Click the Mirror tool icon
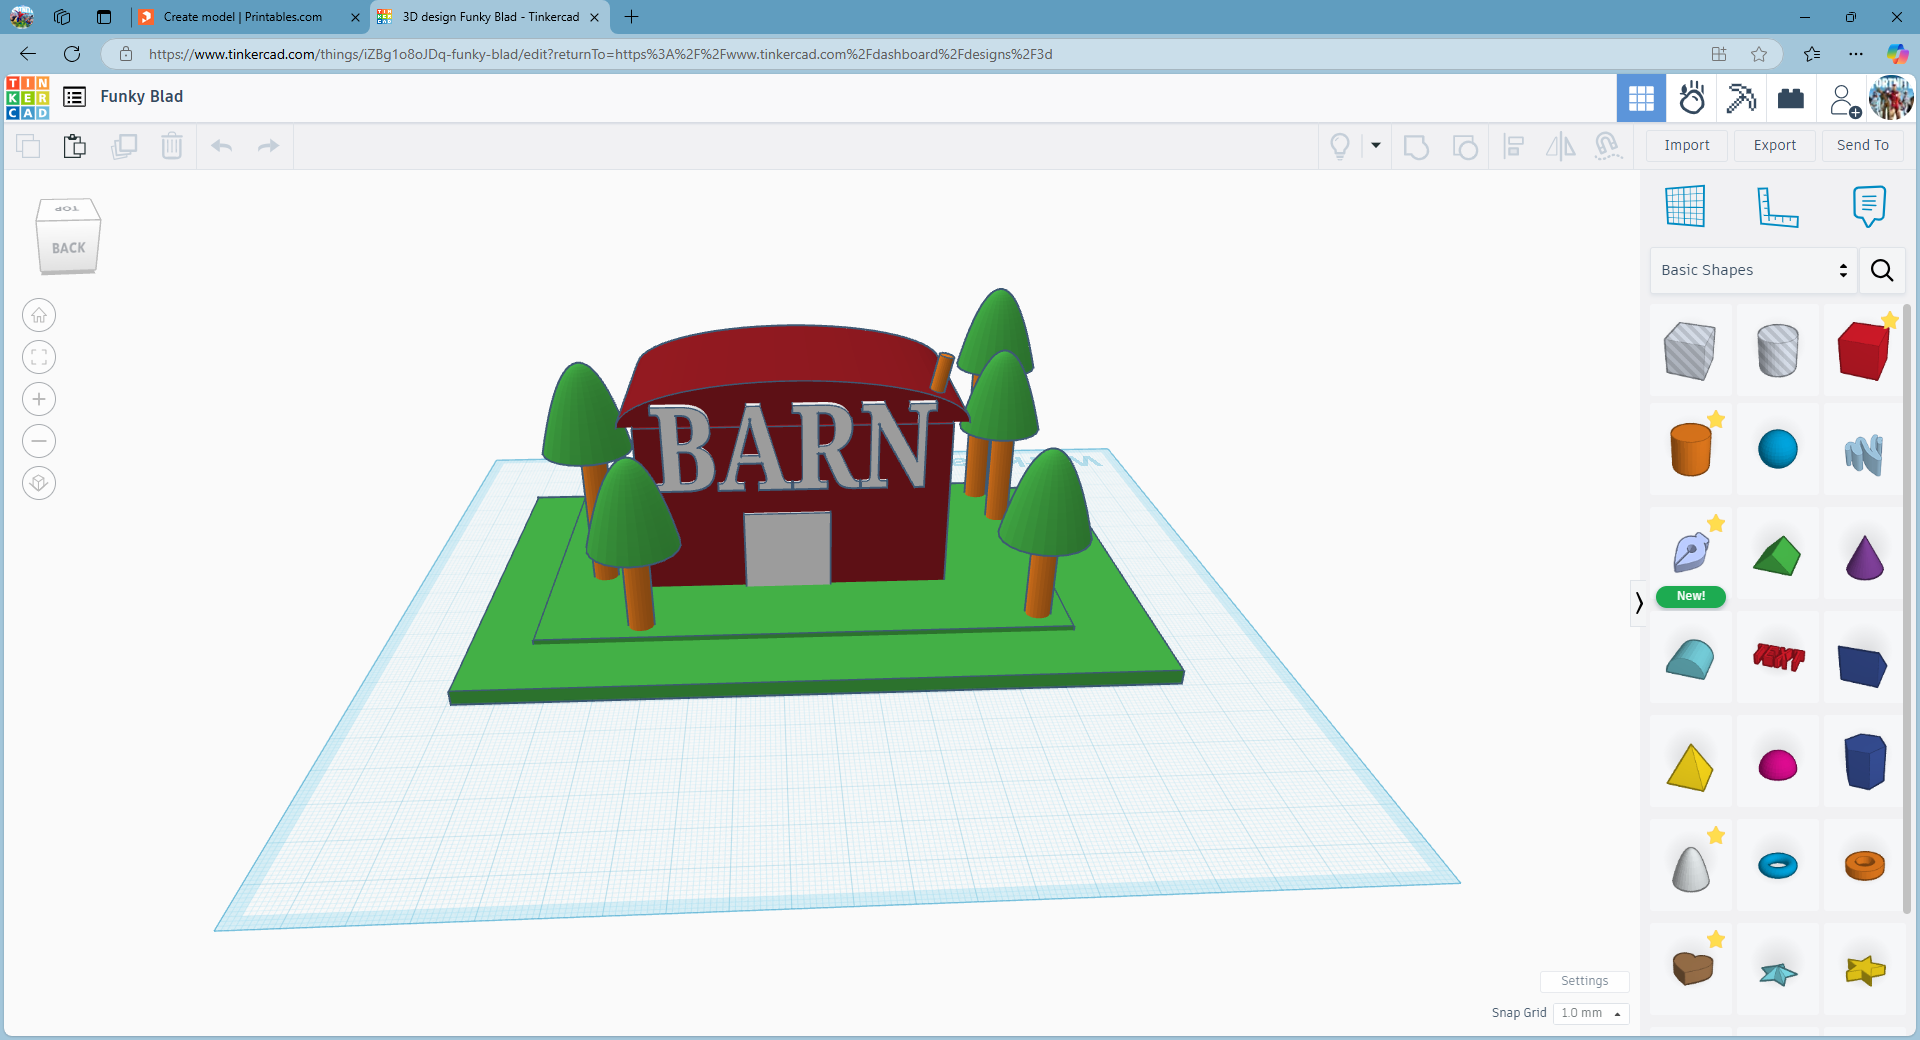This screenshot has height=1040, width=1920. coord(1560,147)
